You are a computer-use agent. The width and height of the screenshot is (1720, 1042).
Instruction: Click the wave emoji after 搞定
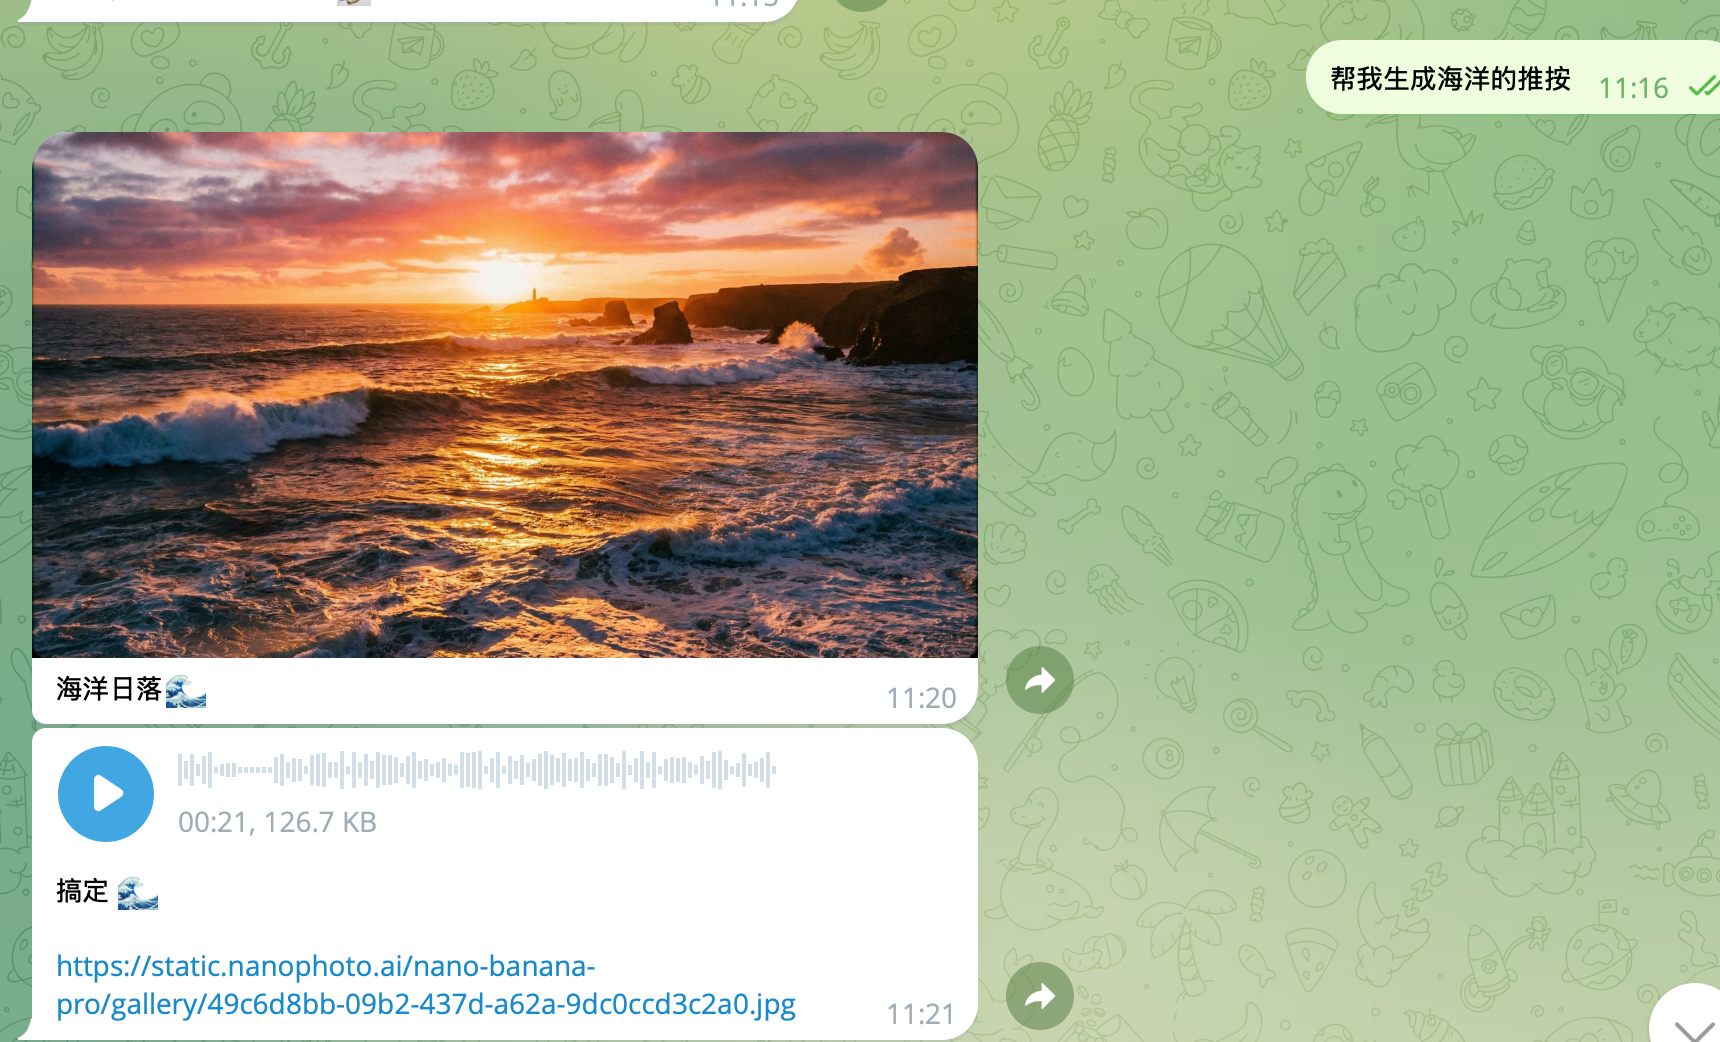click(138, 892)
